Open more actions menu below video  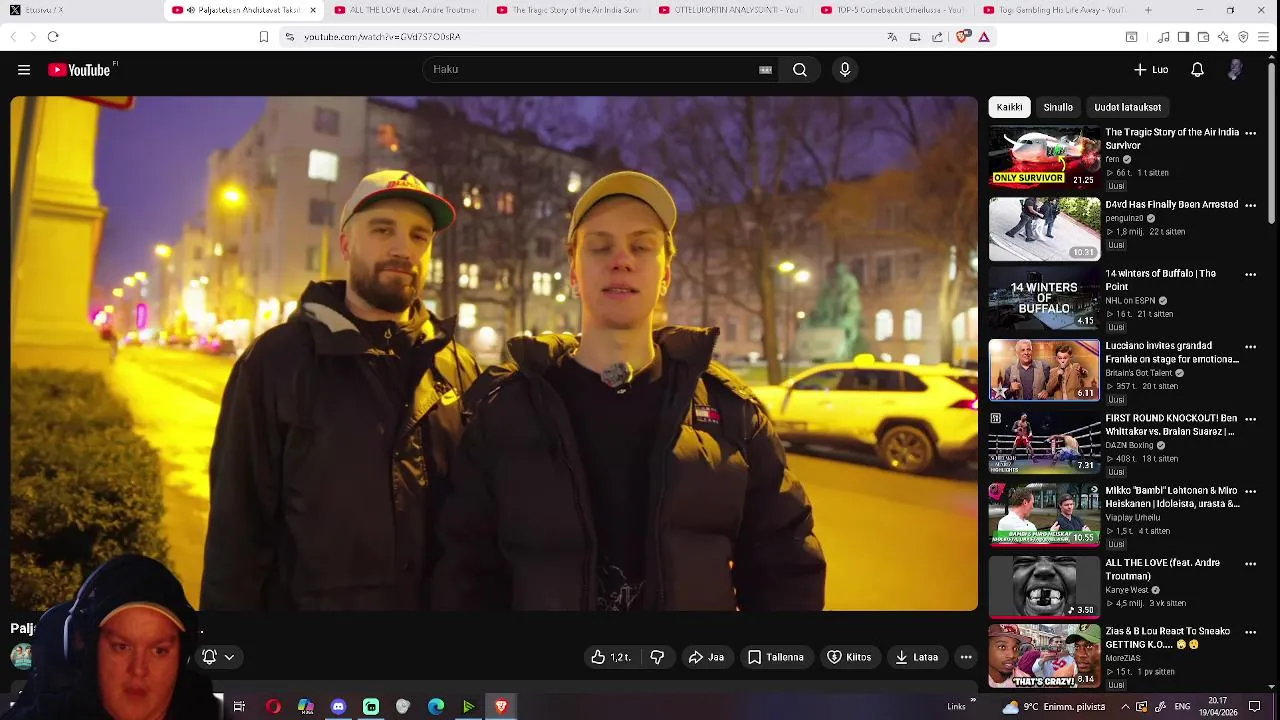click(x=966, y=657)
